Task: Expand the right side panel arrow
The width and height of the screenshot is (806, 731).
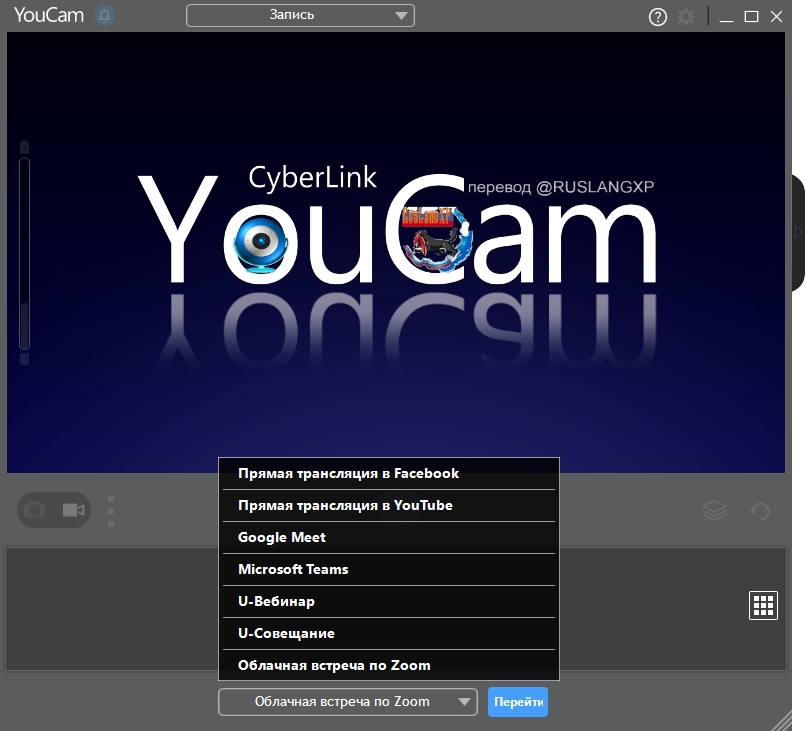Action: 798,232
